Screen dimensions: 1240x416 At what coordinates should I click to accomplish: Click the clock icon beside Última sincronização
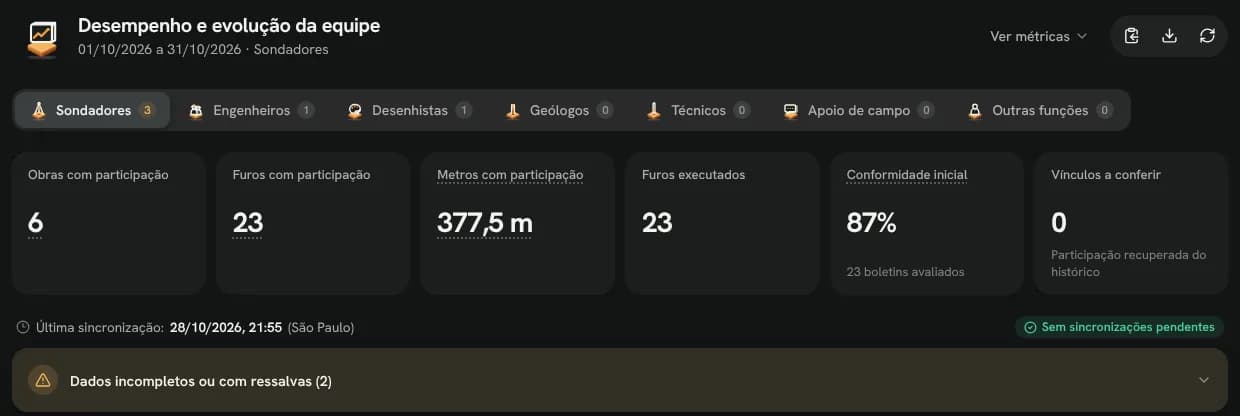click(23, 327)
